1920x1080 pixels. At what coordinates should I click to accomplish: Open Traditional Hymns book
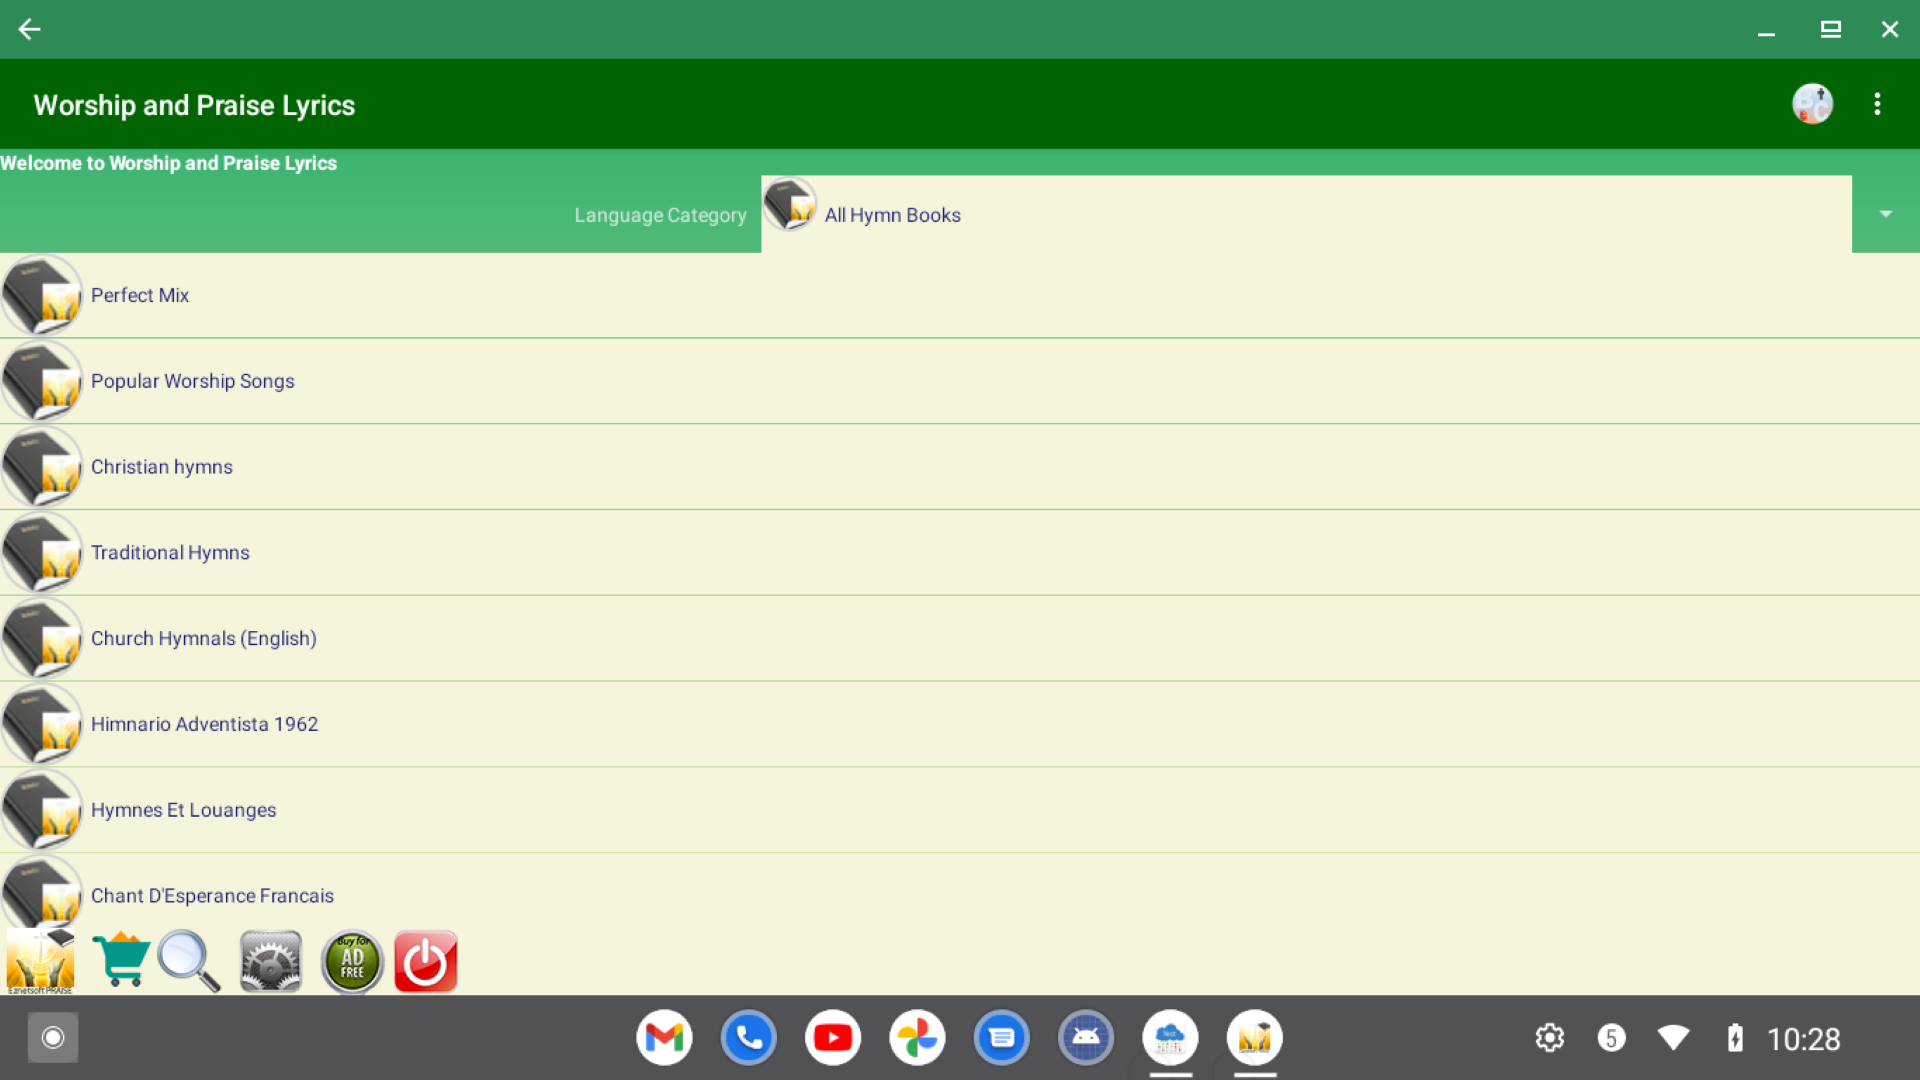960,553
